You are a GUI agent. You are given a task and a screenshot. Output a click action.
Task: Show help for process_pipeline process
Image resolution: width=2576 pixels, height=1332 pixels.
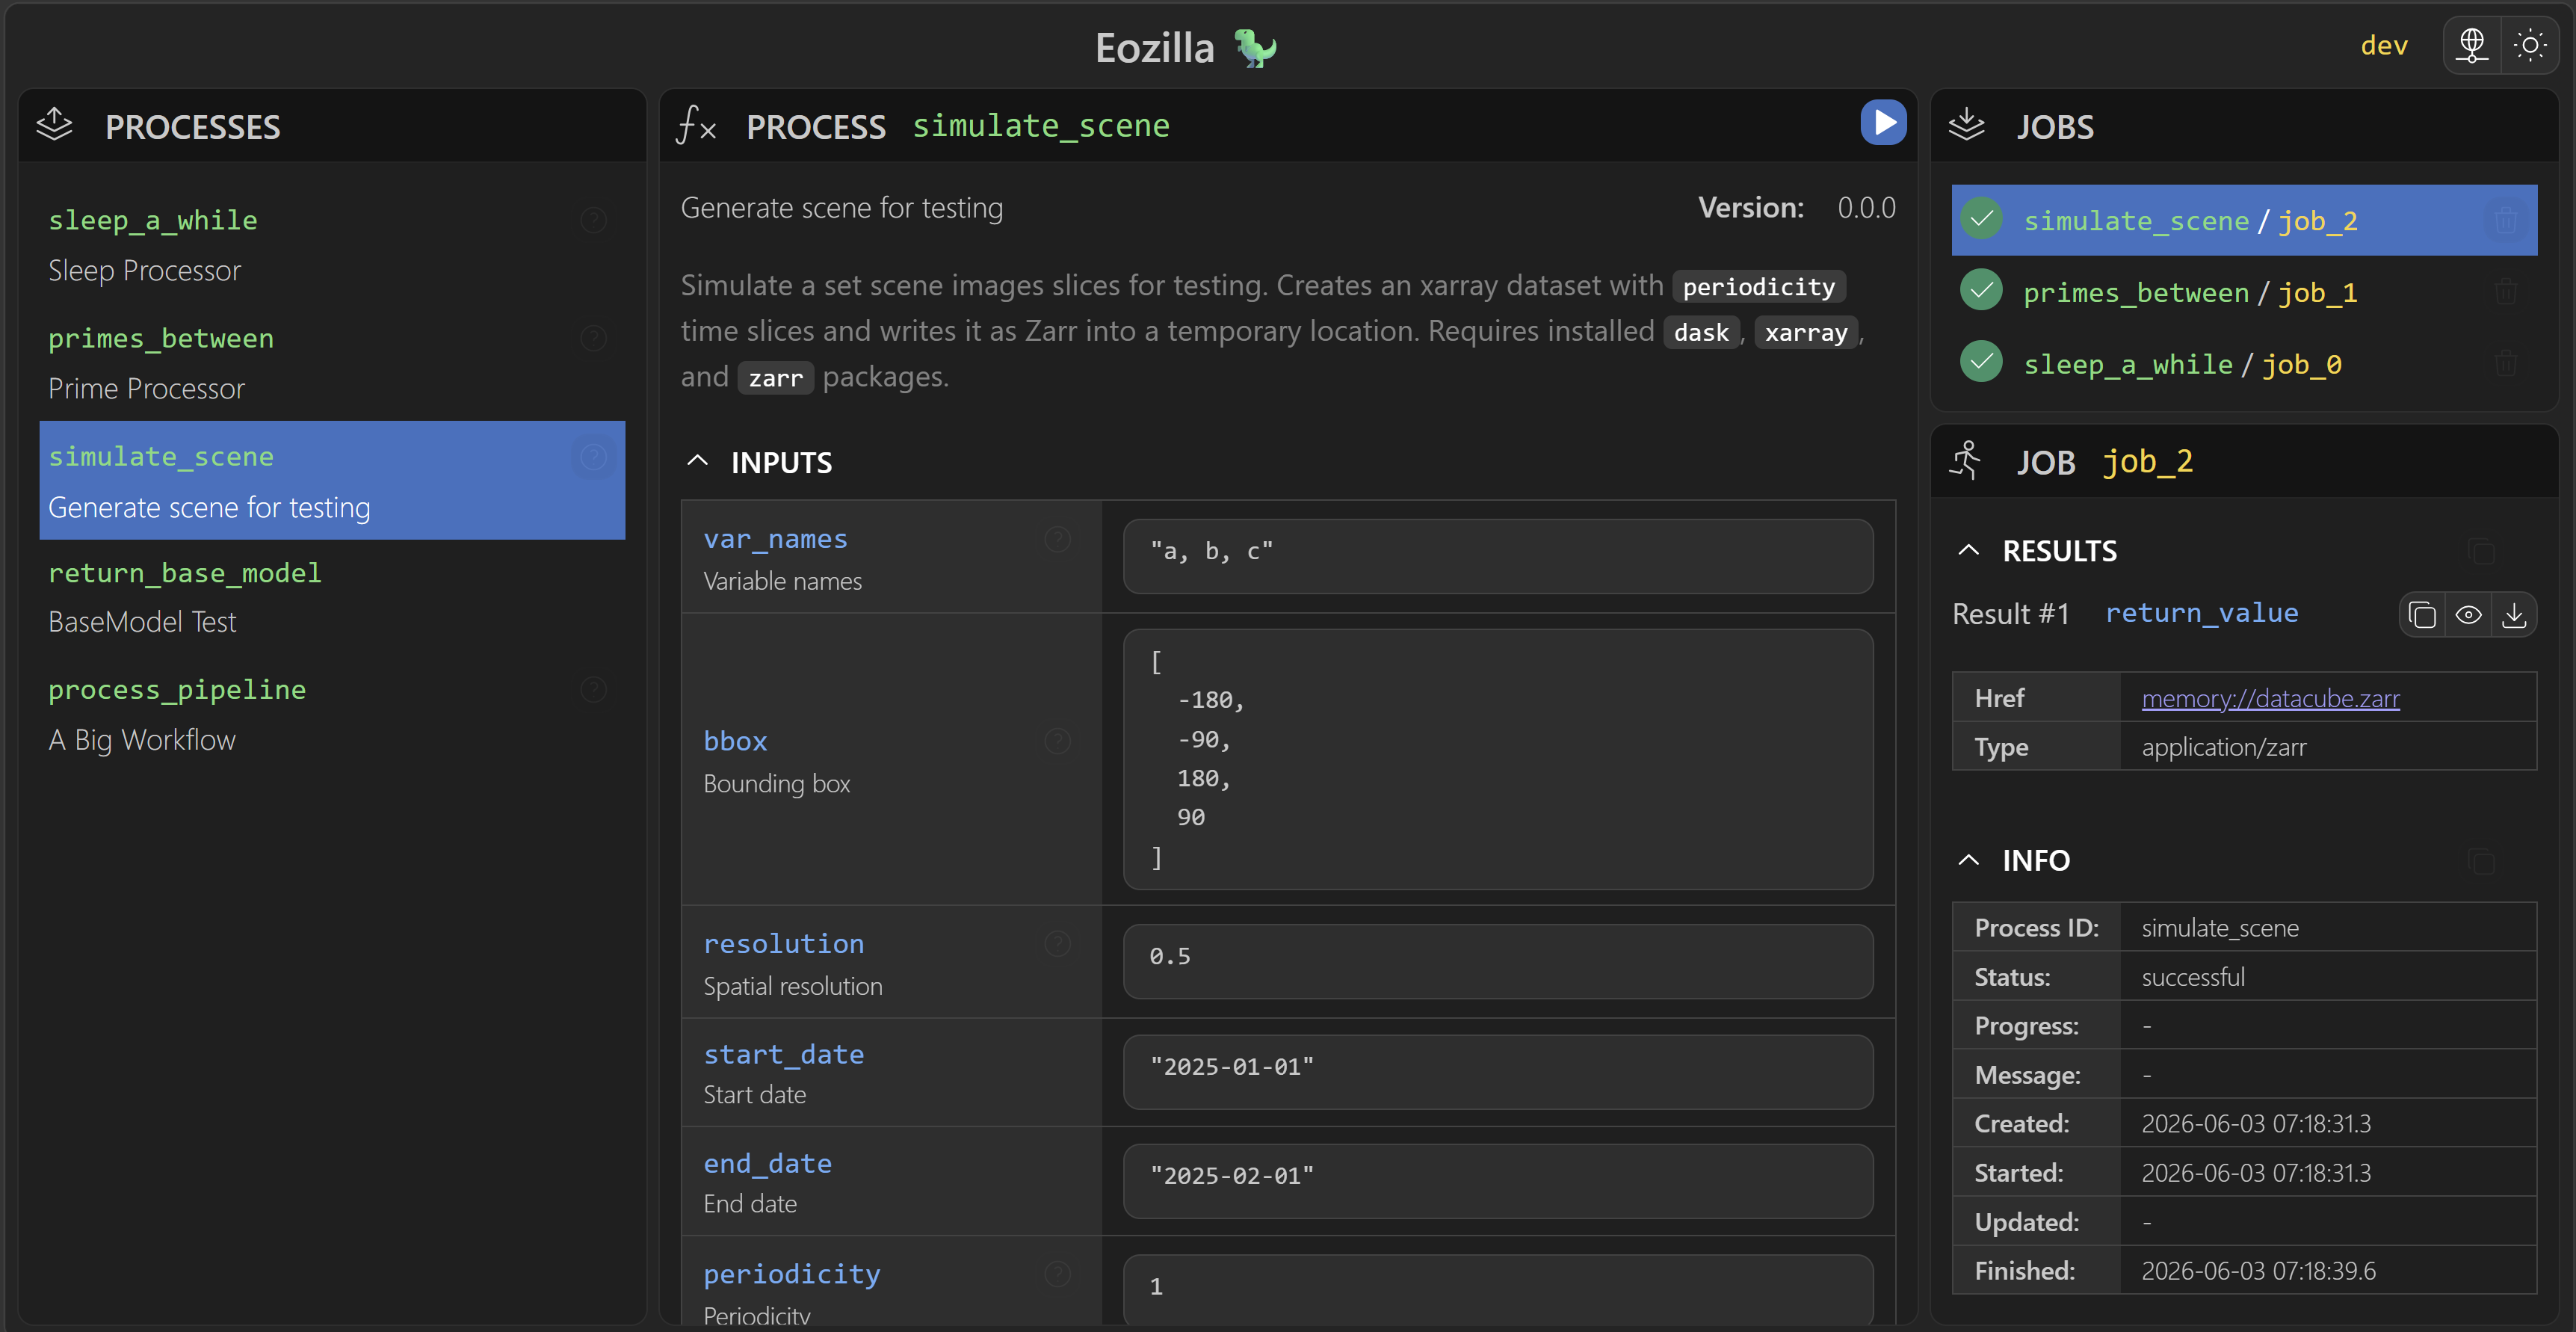pyautogui.click(x=593, y=689)
